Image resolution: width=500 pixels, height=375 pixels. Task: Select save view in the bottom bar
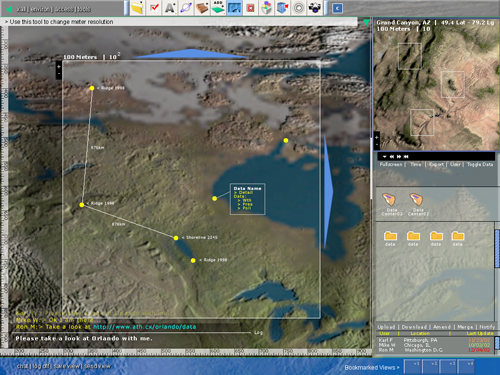pos(67,366)
